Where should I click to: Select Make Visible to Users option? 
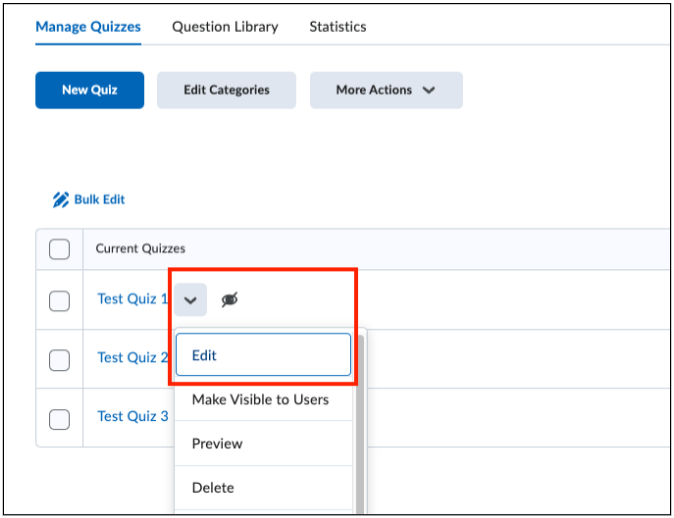263,400
